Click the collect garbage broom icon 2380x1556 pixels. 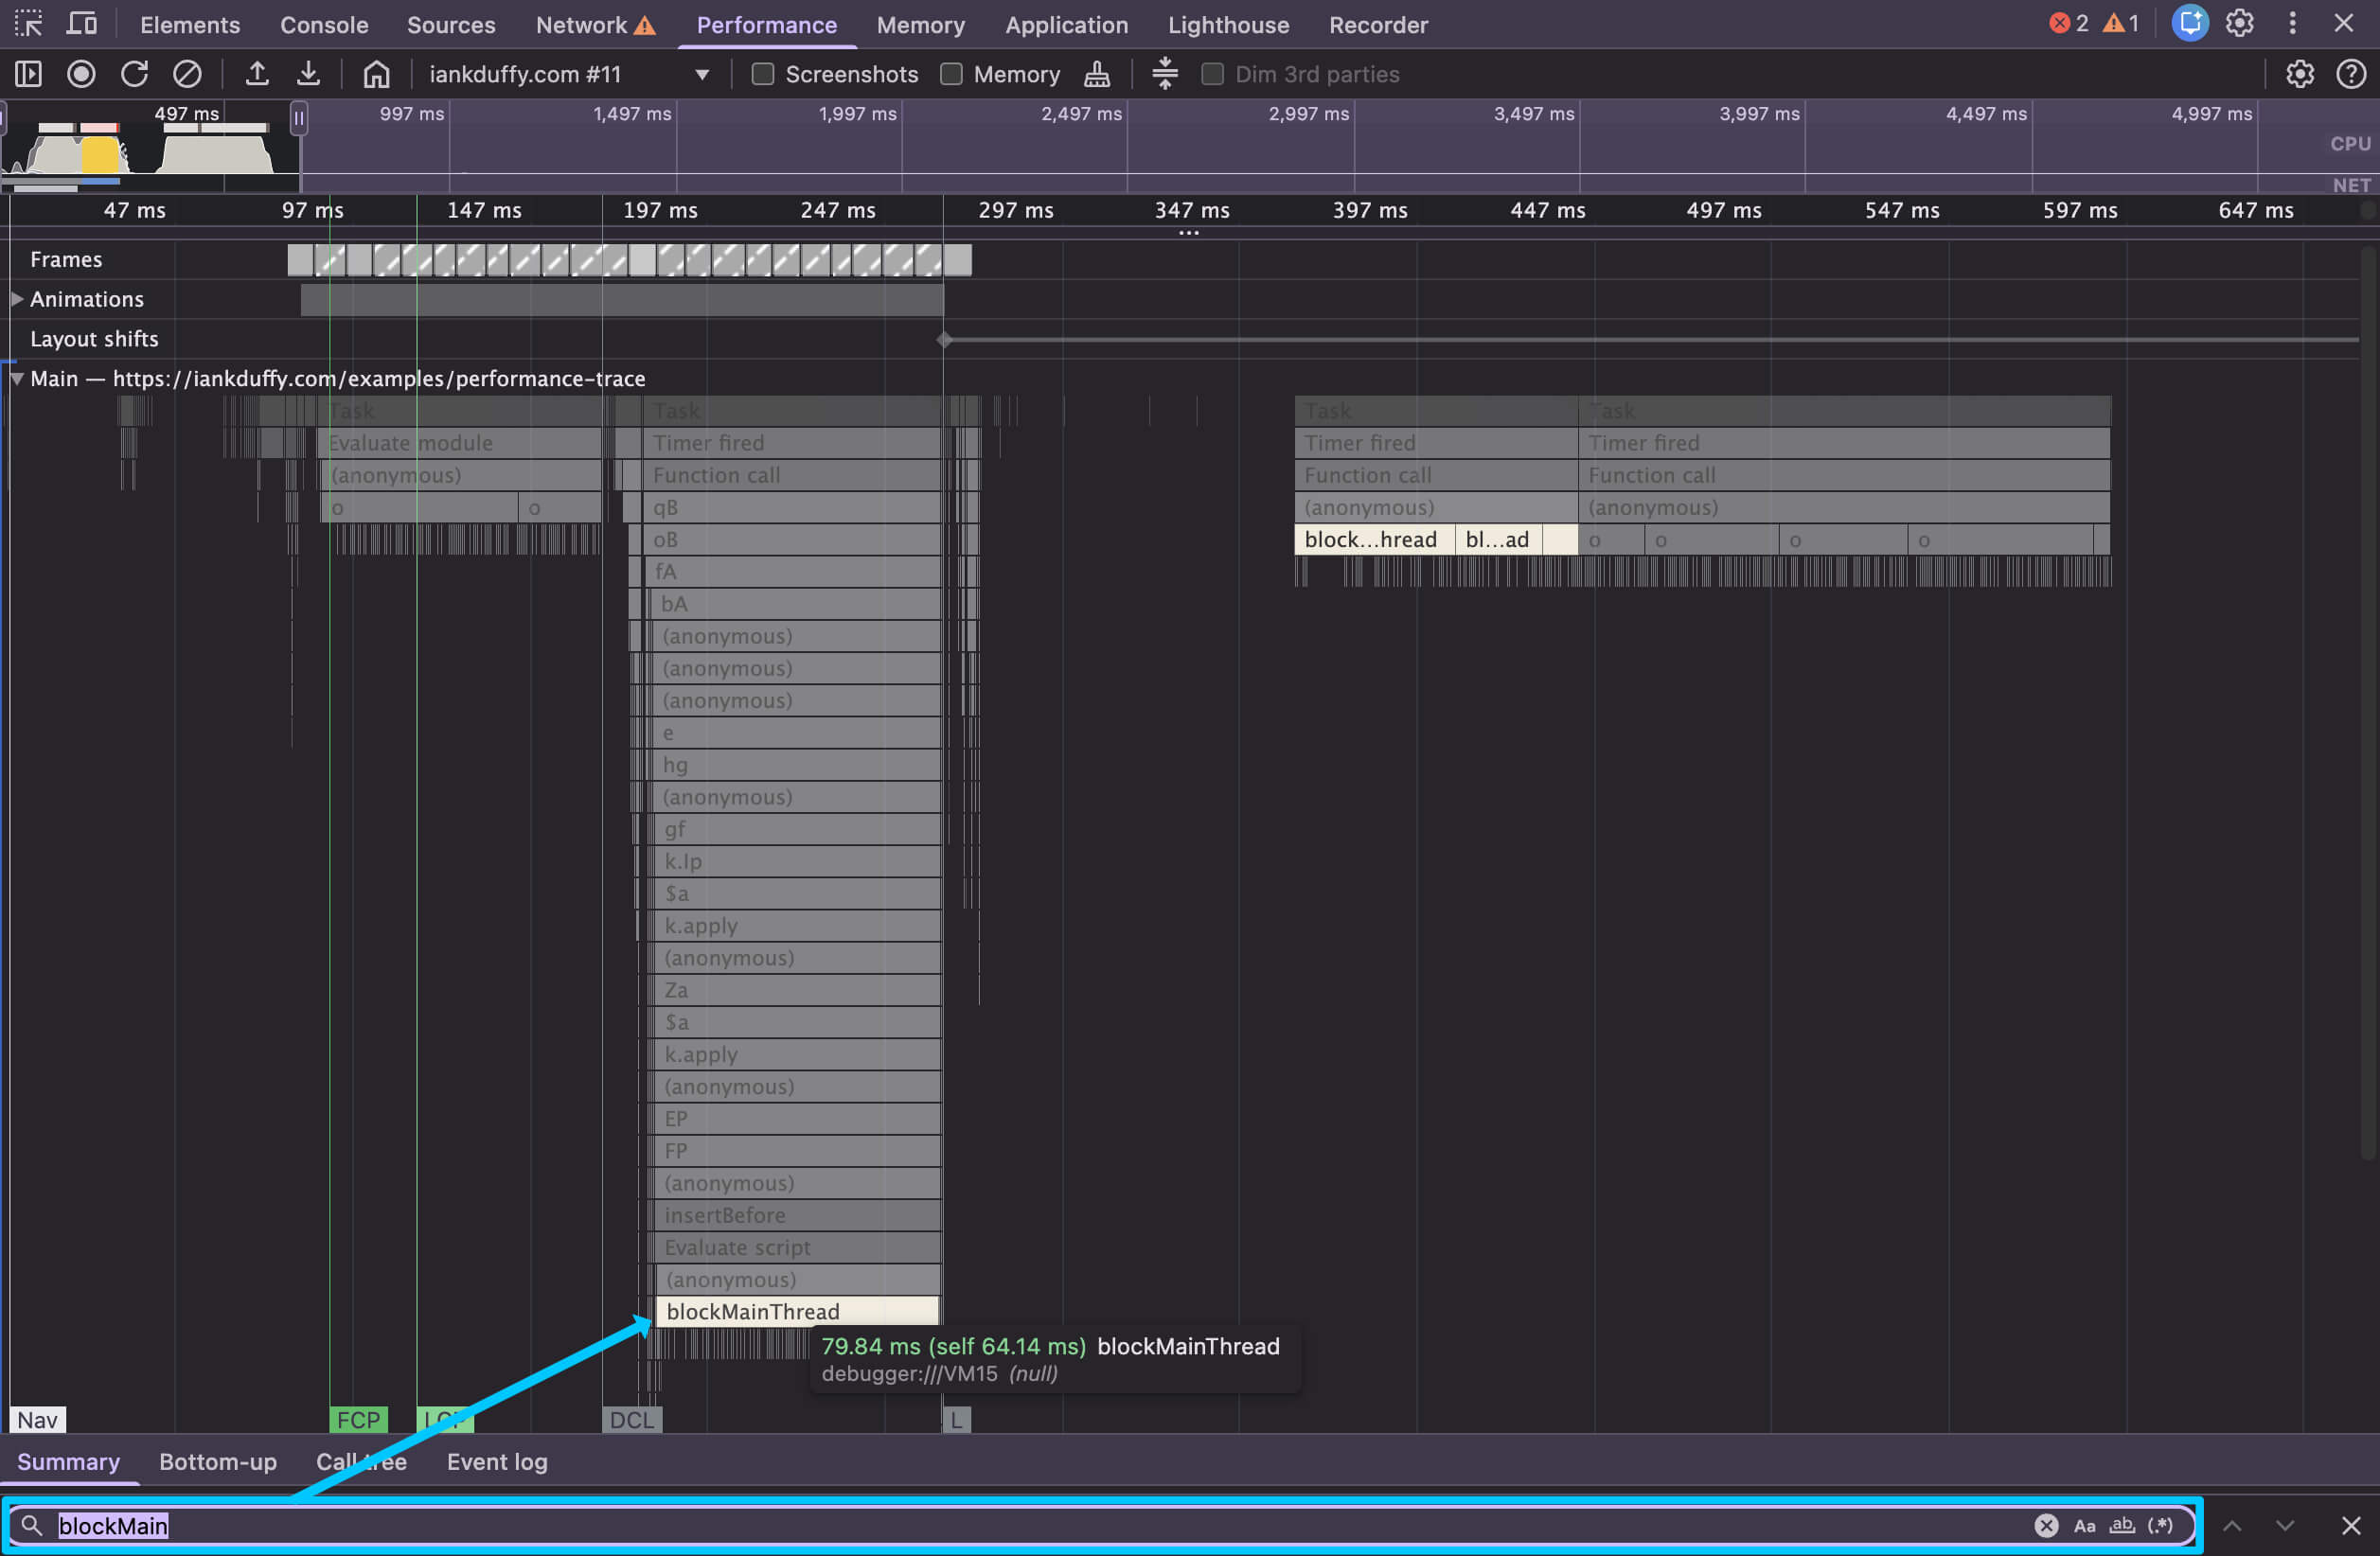(x=1097, y=74)
